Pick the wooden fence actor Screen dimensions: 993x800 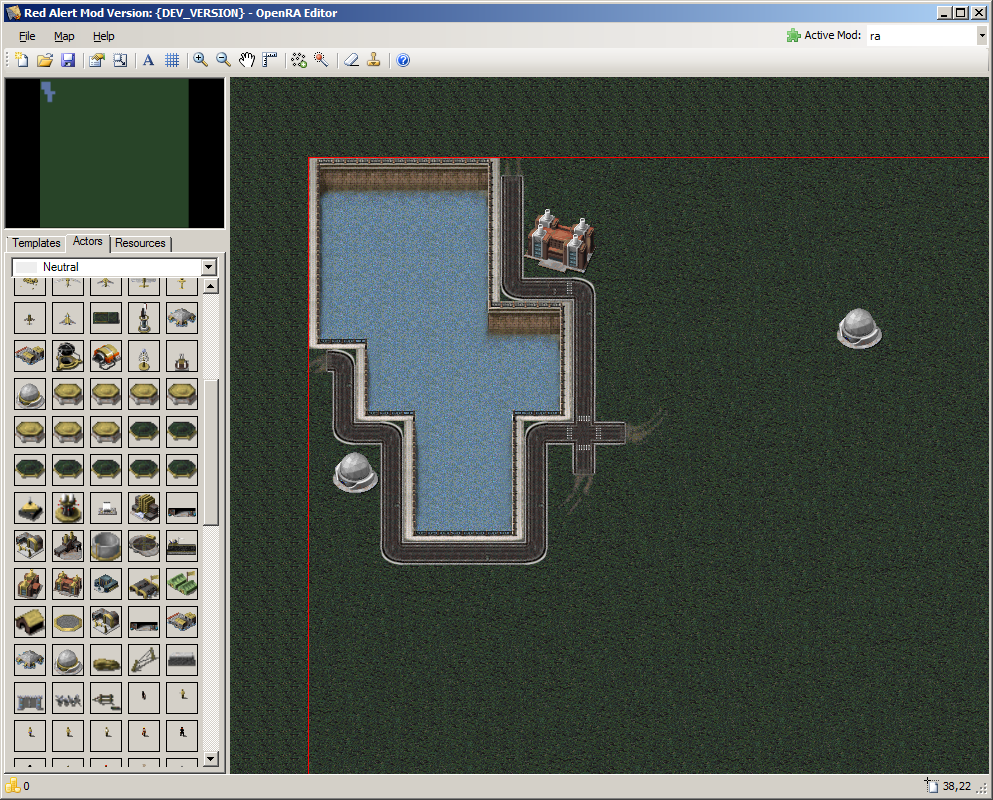pos(106,698)
